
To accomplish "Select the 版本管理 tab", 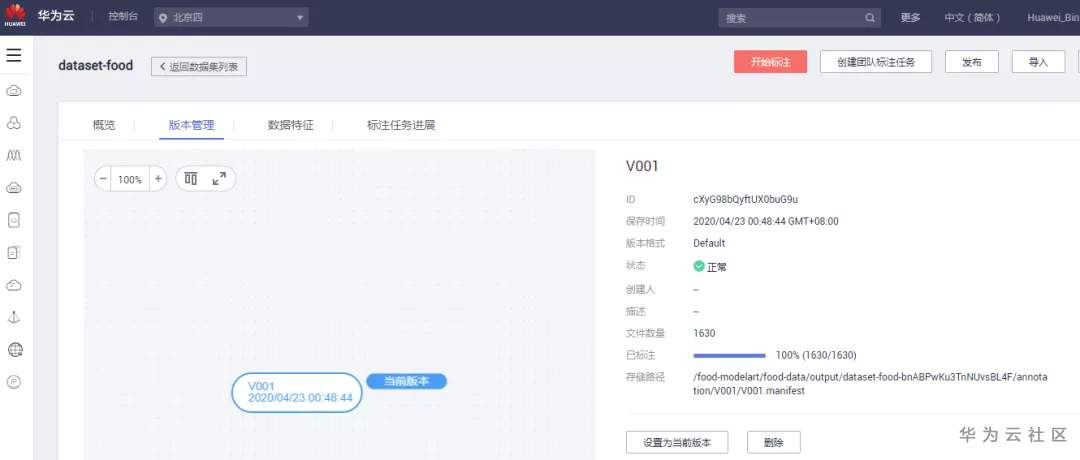I will coord(191,125).
